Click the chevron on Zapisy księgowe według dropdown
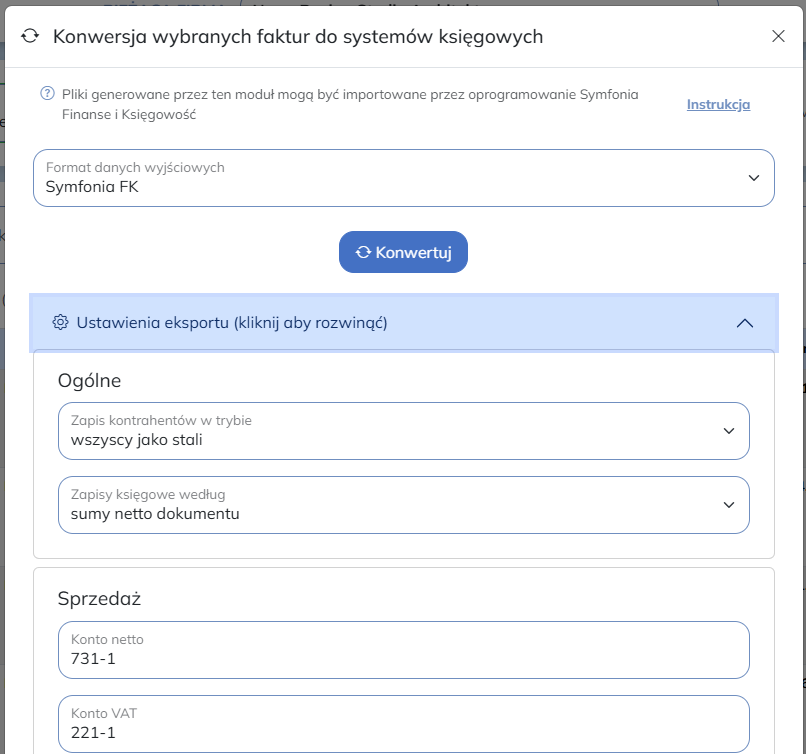806x754 pixels. [x=729, y=505]
